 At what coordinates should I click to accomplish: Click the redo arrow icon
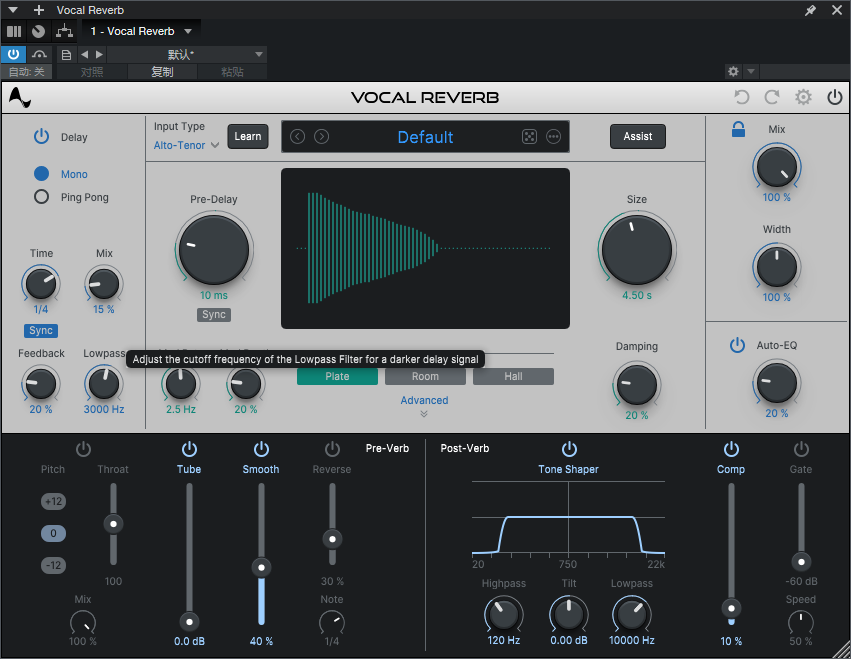pos(772,97)
